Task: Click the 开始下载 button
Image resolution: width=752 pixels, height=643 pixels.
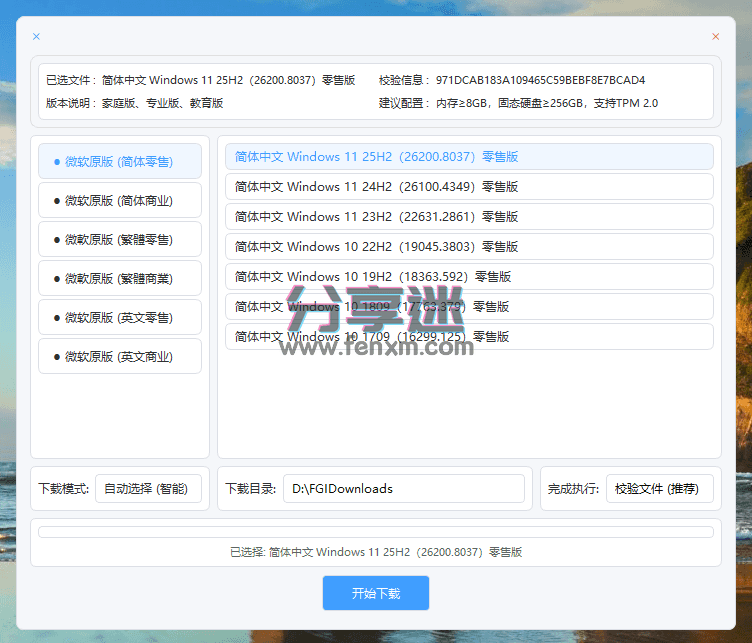Action: 376,593
